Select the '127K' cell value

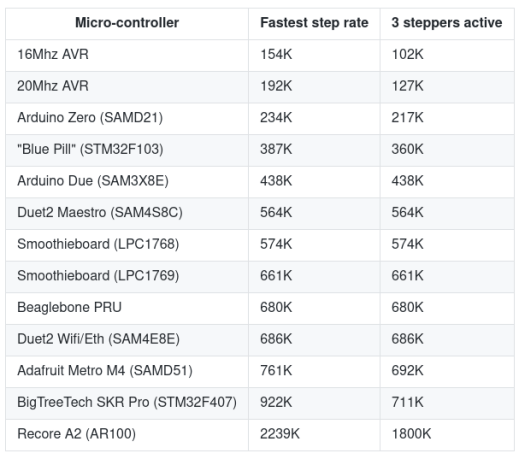pos(407,86)
